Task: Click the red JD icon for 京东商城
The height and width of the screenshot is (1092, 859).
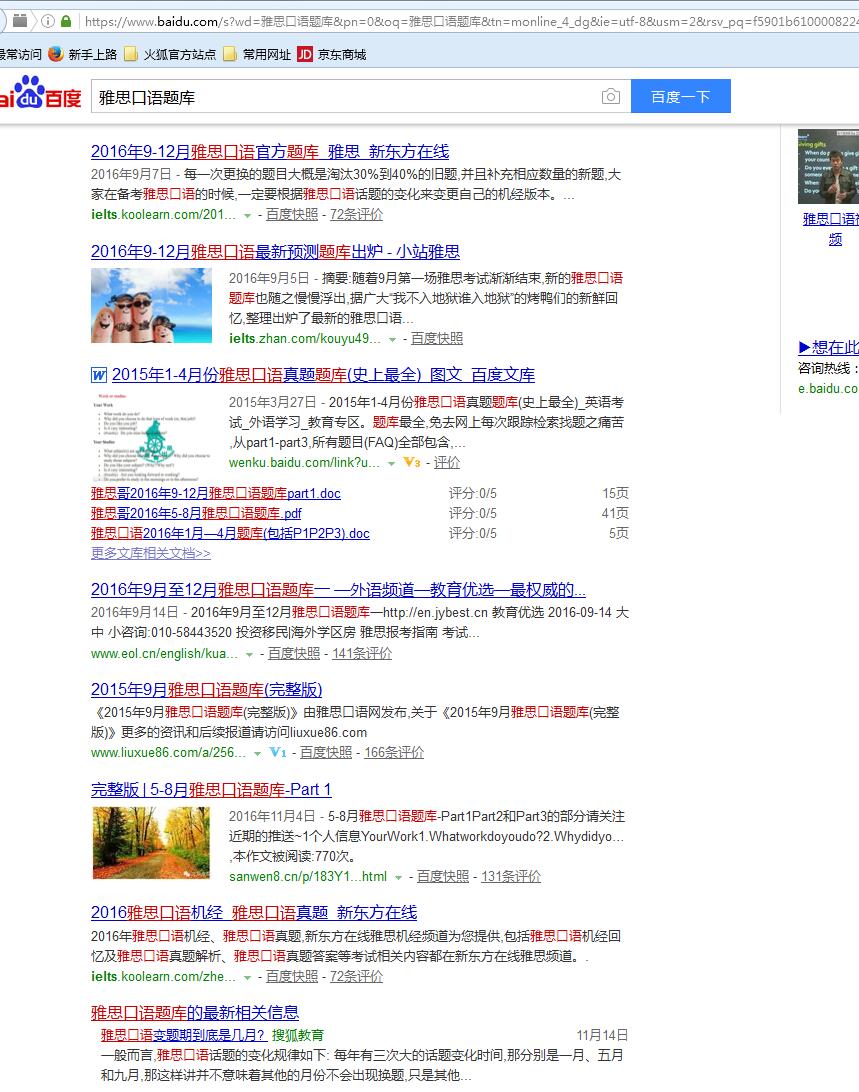Action: [304, 54]
